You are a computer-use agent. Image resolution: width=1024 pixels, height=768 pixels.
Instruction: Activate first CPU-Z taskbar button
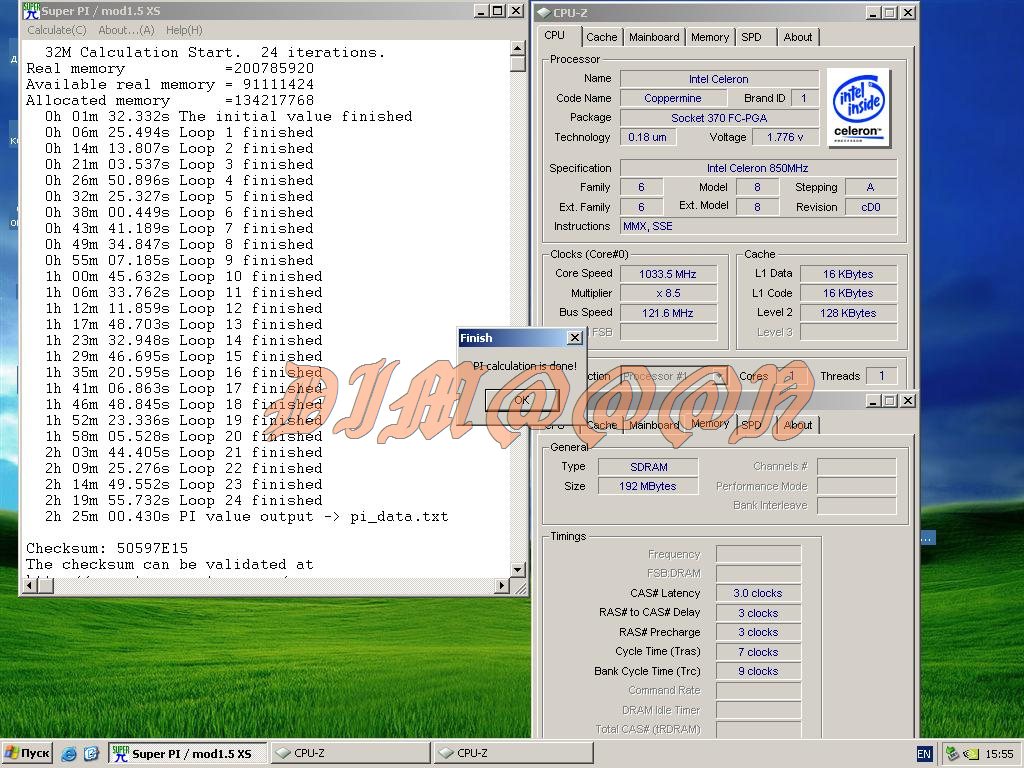pyautogui.click(x=349, y=754)
